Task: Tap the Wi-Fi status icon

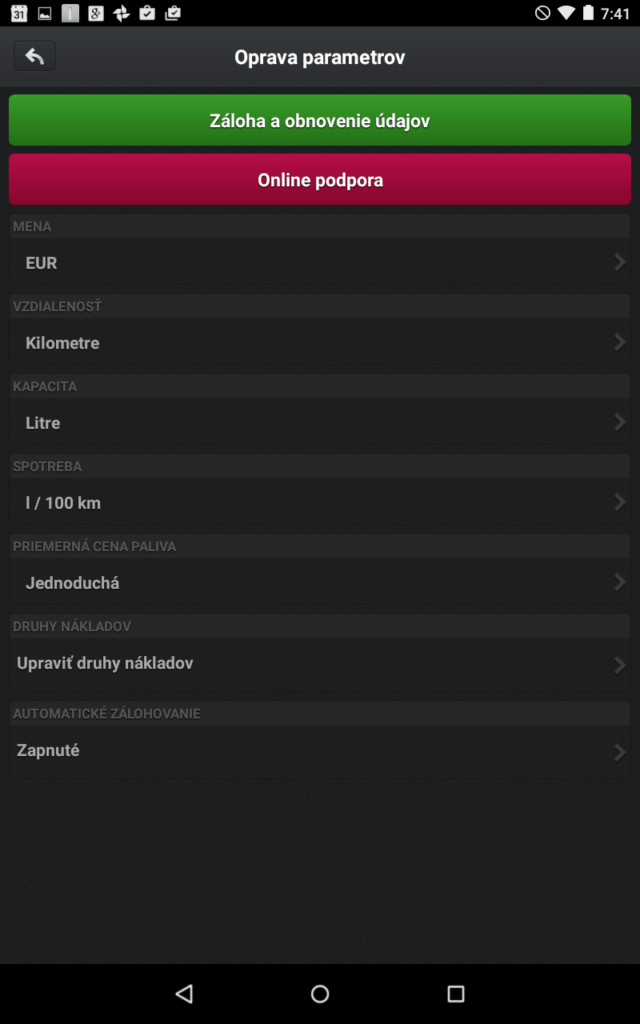Action: point(566,13)
